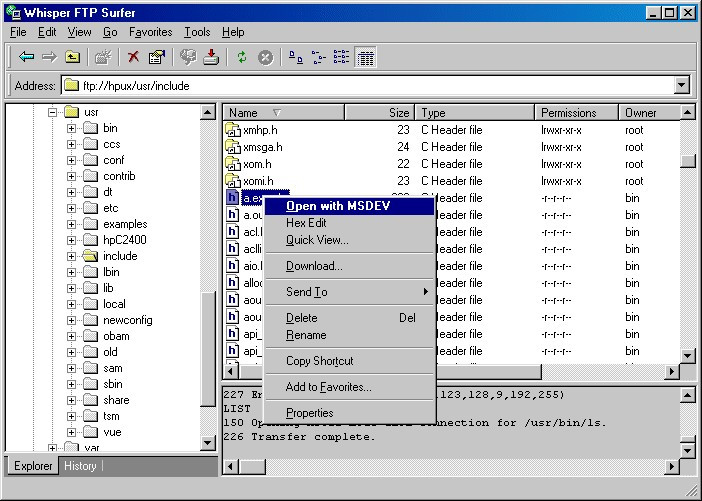
Task: Click the Forward arrow toolbar icon
Action: coord(49,57)
